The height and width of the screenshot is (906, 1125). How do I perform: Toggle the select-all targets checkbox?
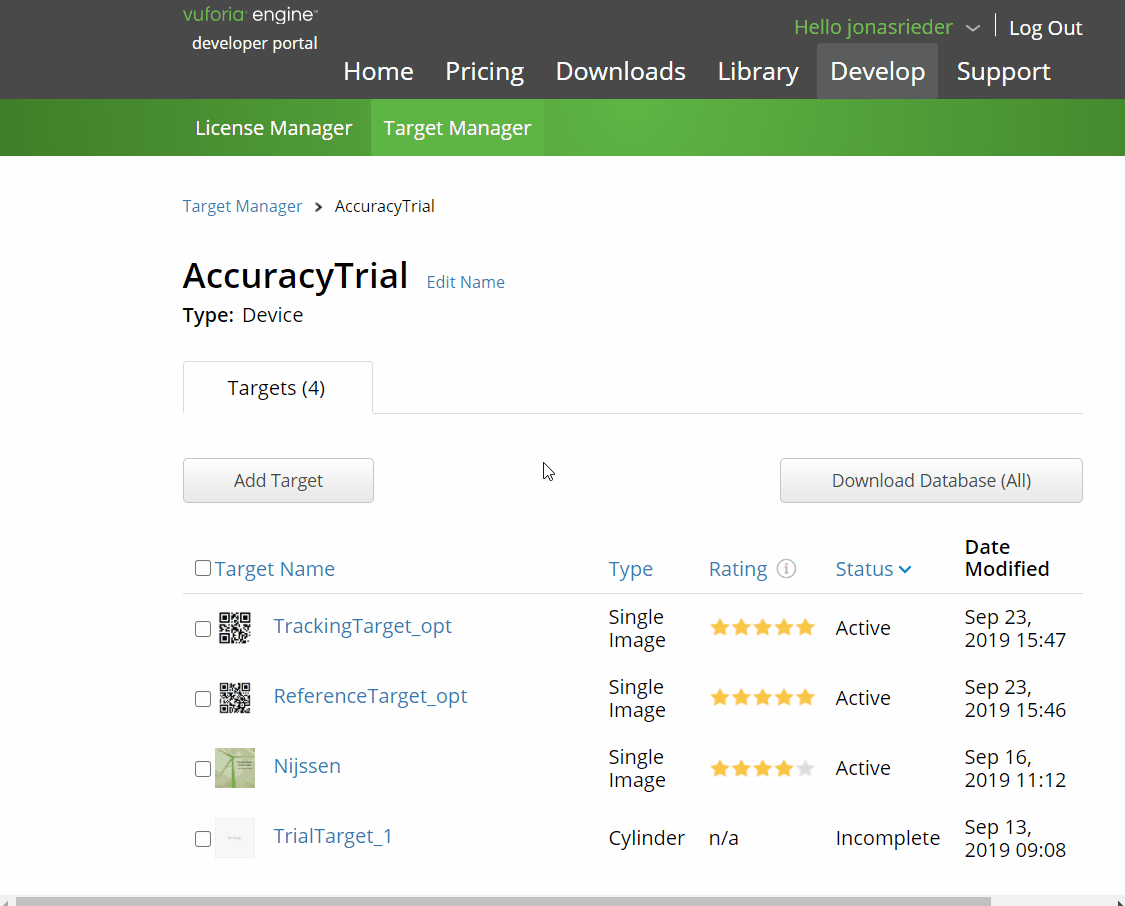point(203,568)
